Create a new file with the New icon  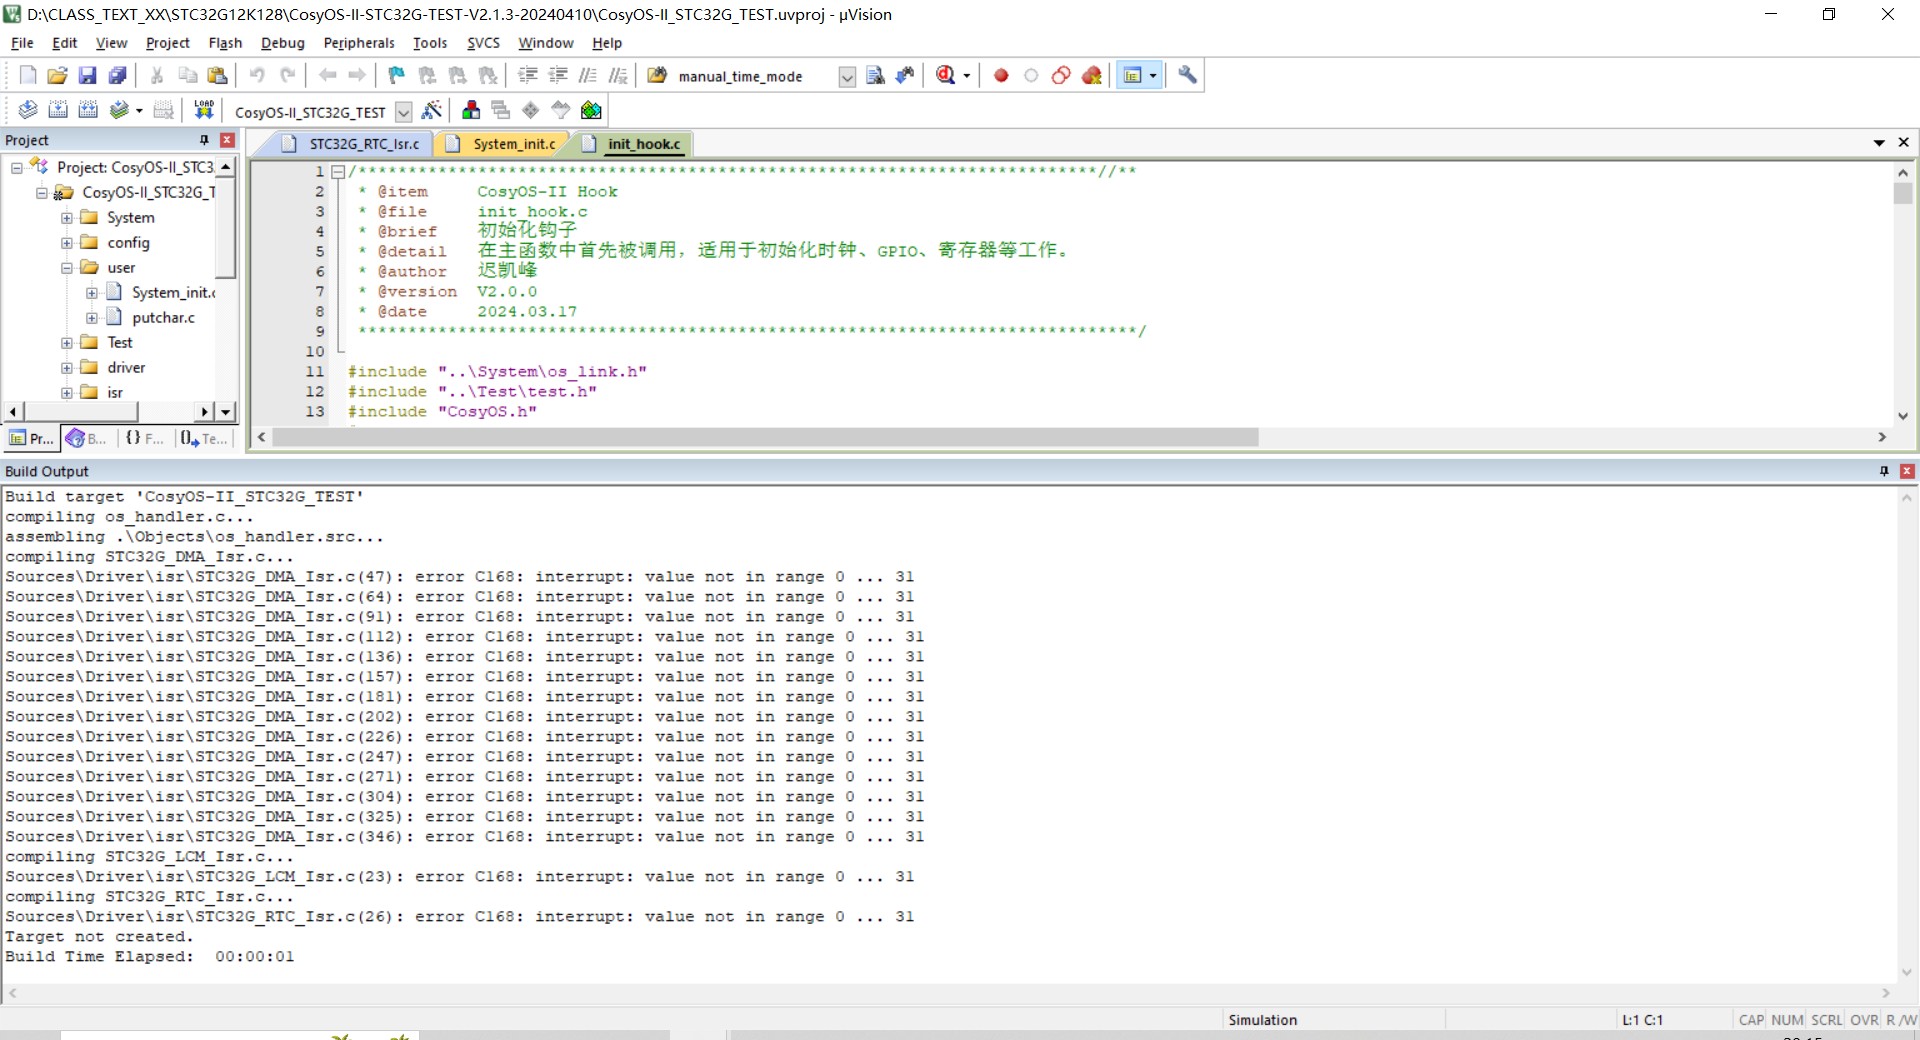[x=28, y=76]
